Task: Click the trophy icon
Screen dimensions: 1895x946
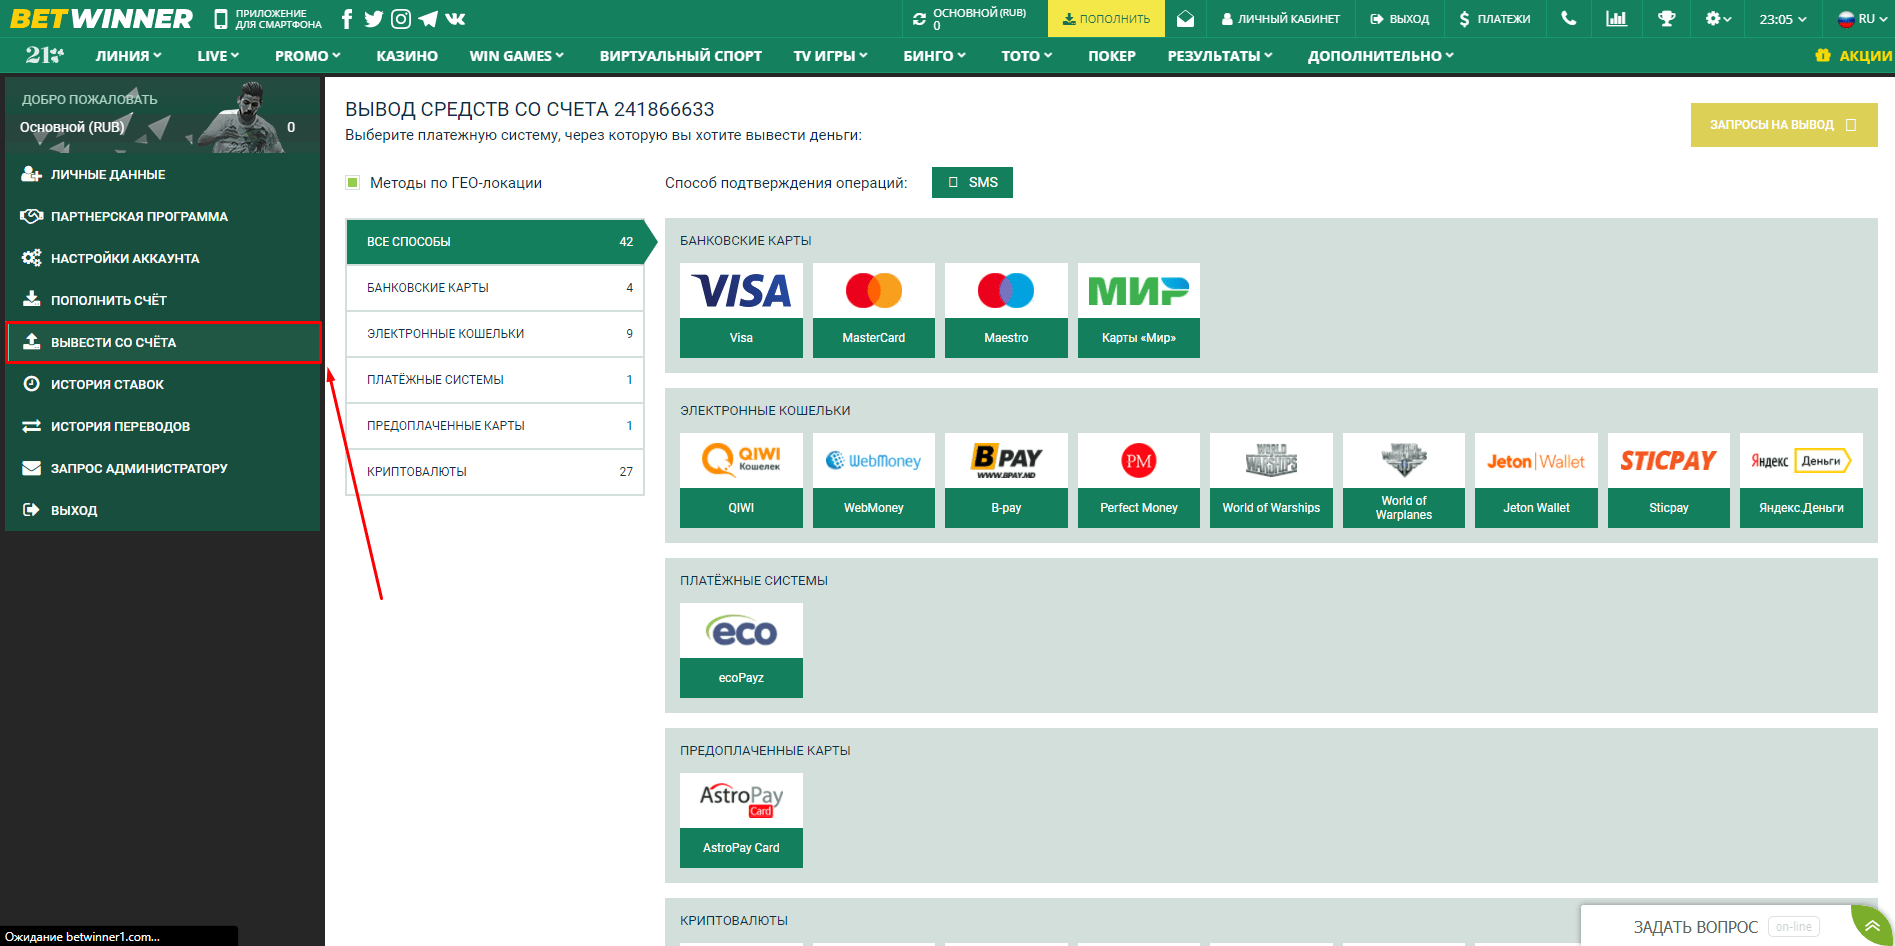Action: tap(1666, 19)
